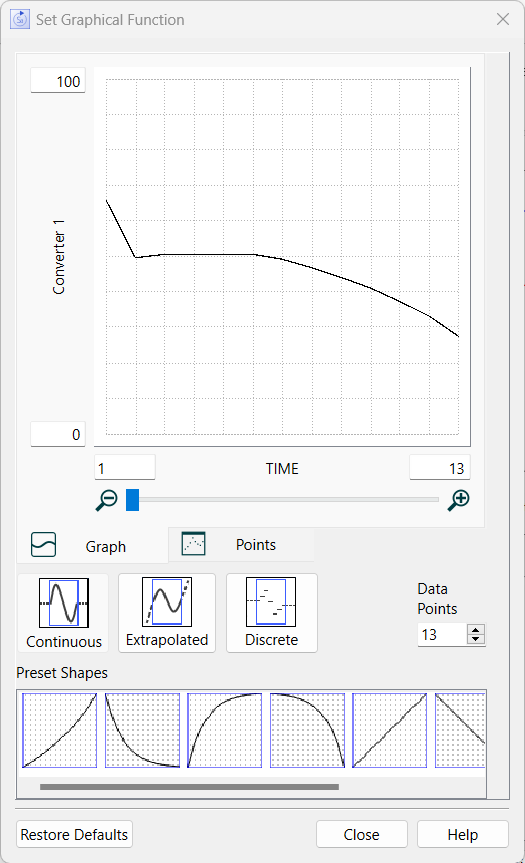This screenshot has height=863, width=525.
Task: Select the Extrapolated graph type
Action: coord(167,613)
